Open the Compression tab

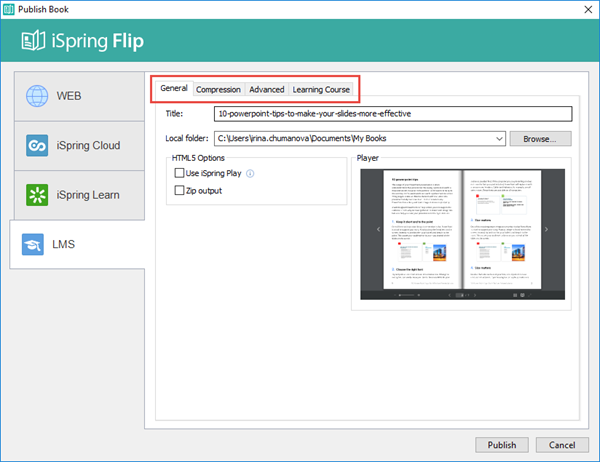click(x=218, y=89)
